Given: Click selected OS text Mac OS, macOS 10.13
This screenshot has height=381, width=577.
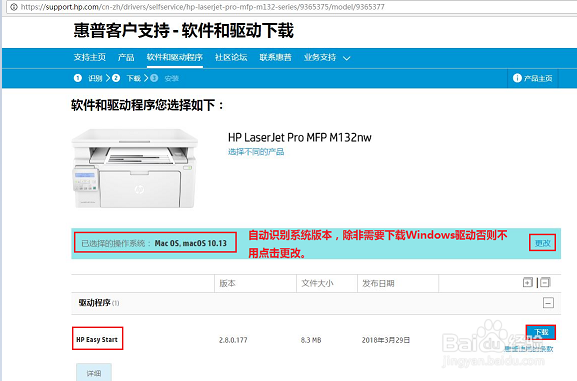Looking at the screenshot, I should 191,243.
